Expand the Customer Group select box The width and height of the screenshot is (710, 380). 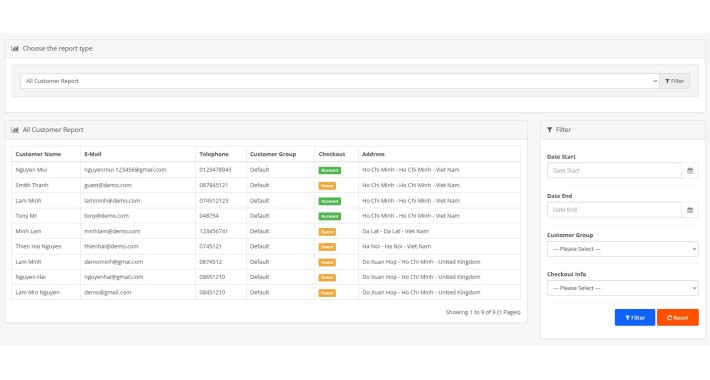point(623,249)
